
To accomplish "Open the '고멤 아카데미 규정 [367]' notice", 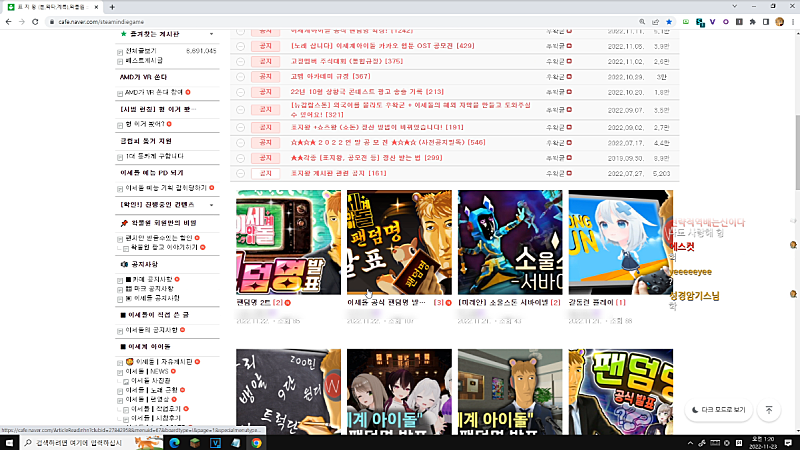I will (x=330, y=77).
